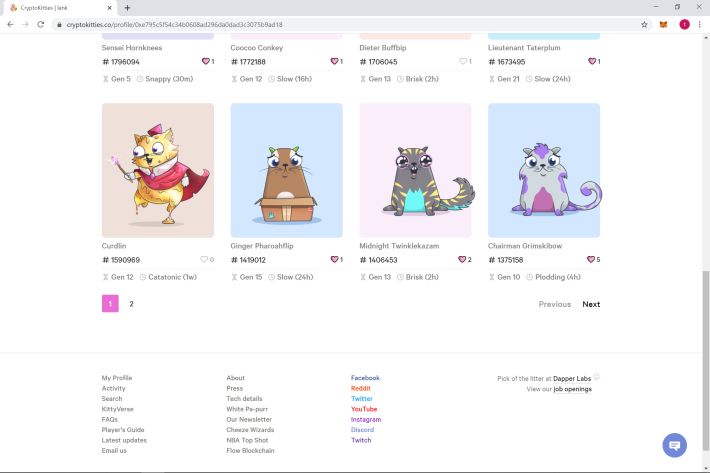Open KittyVerse footer link
Viewport: 710px width, 473px height.
[118, 409]
